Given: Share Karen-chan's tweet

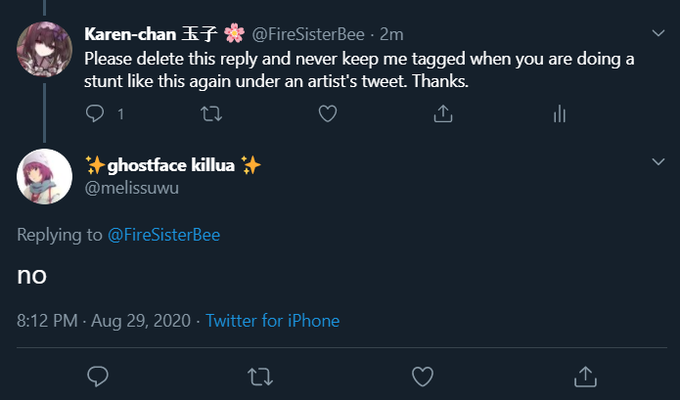Looking at the screenshot, I should [442, 114].
